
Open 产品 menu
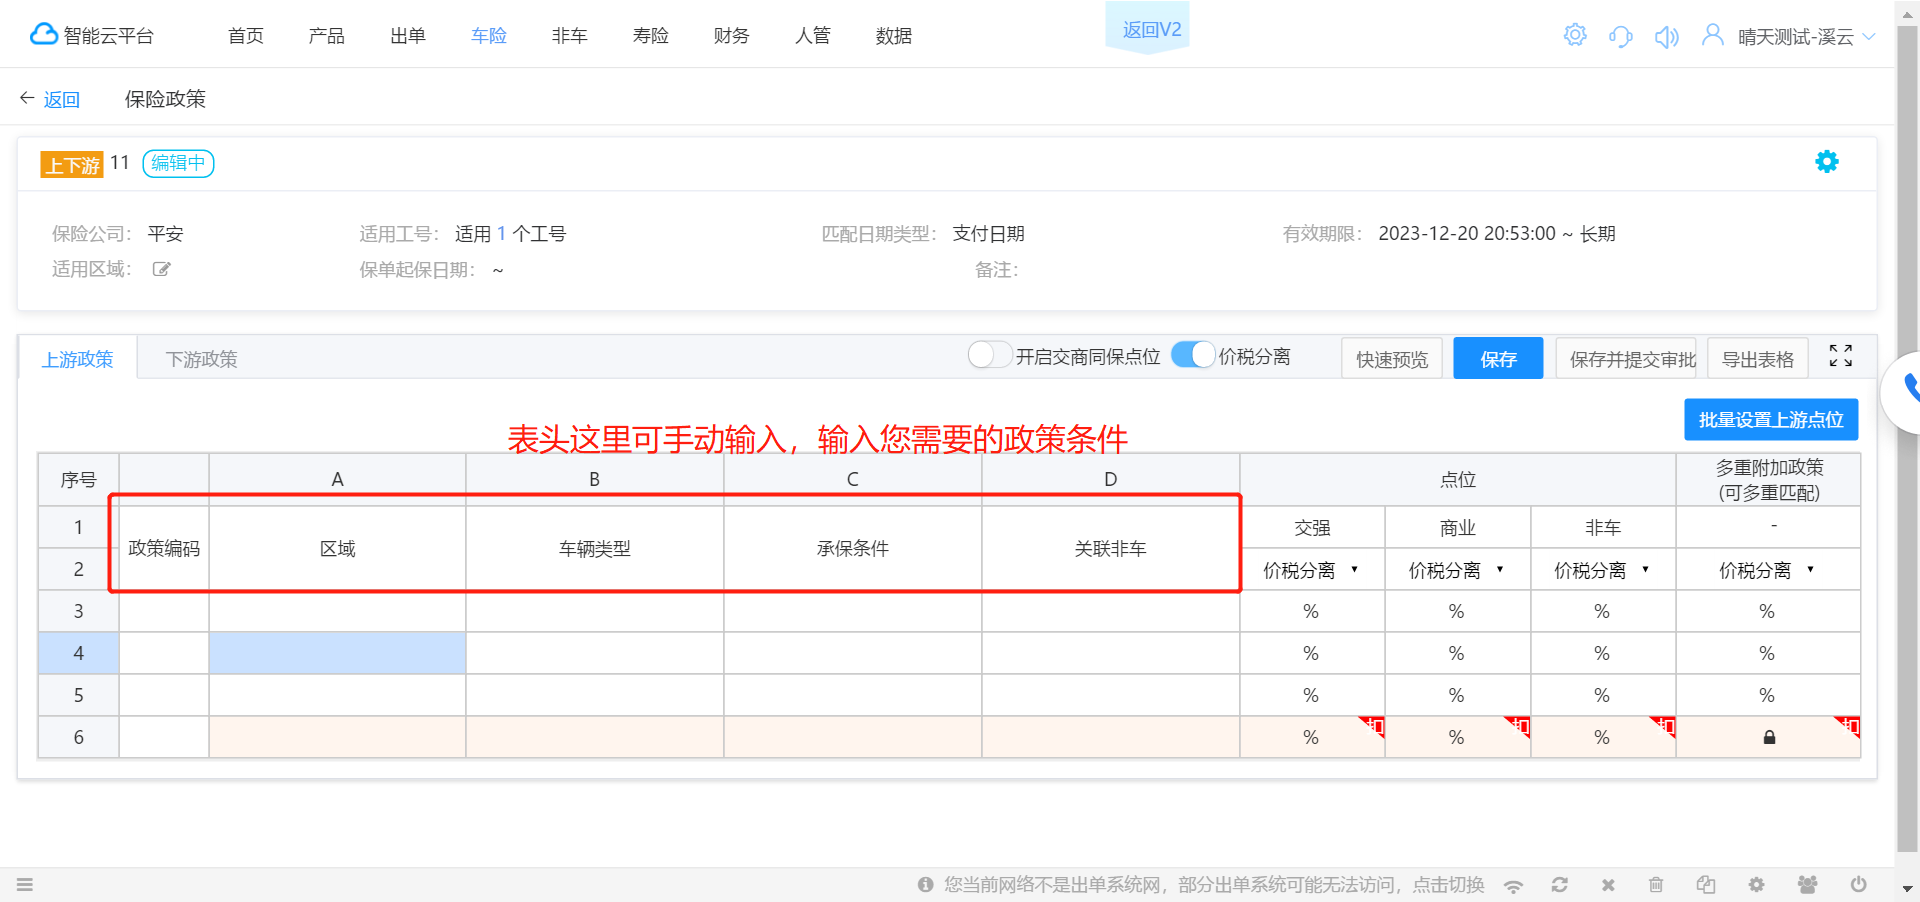click(327, 36)
